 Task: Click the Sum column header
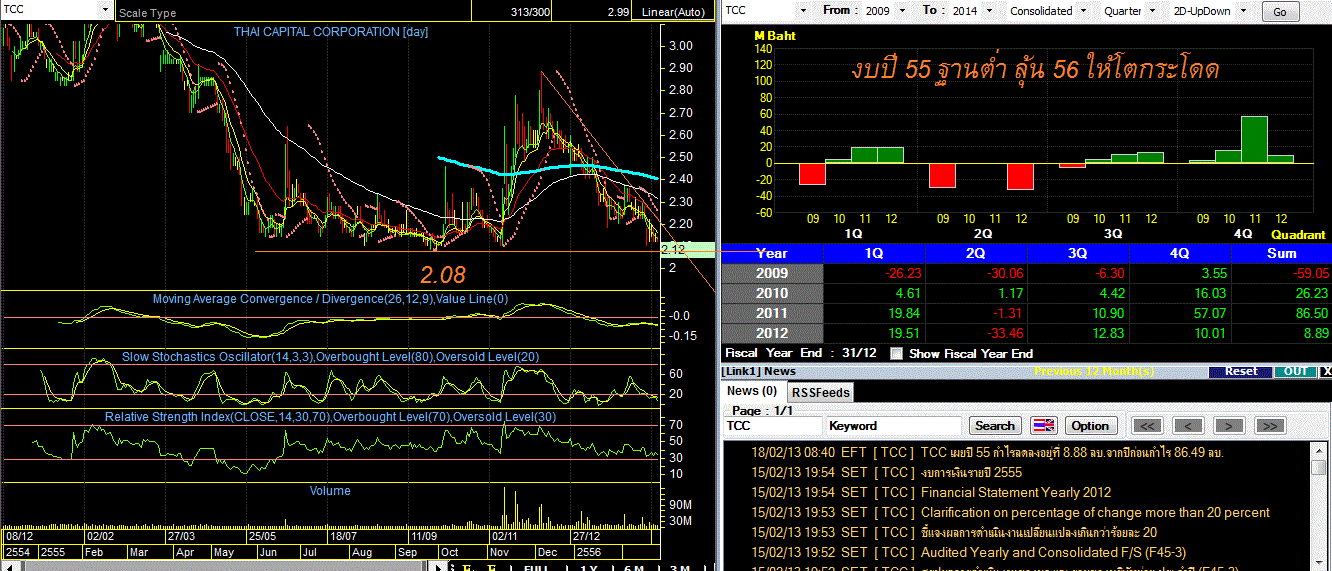point(1281,254)
